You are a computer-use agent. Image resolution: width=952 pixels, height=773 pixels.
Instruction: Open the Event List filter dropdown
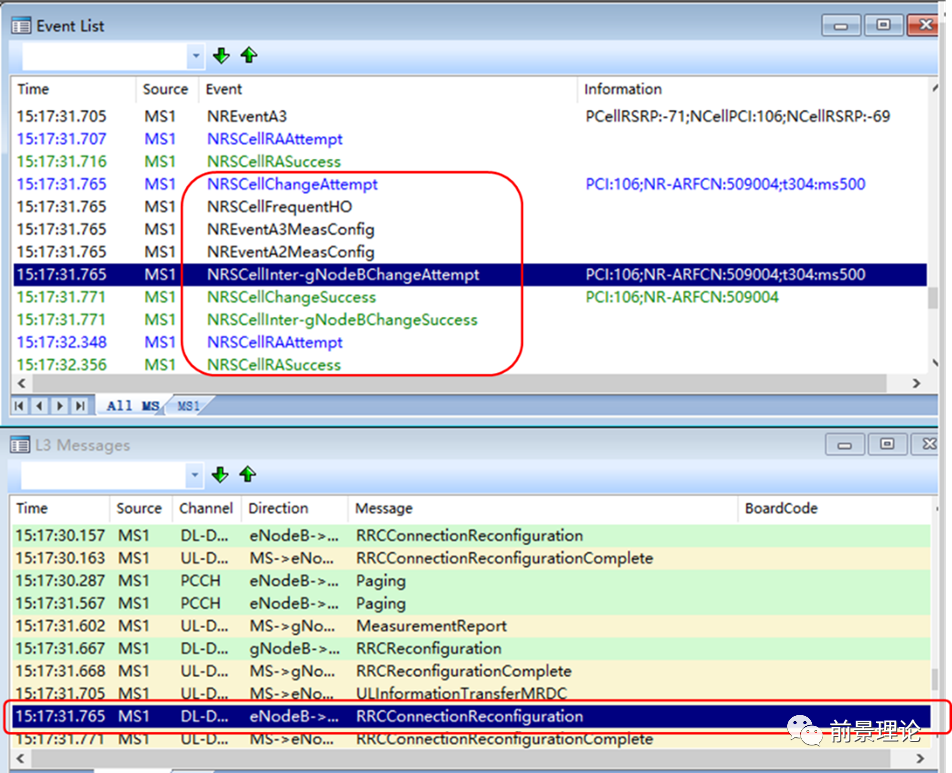click(196, 56)
